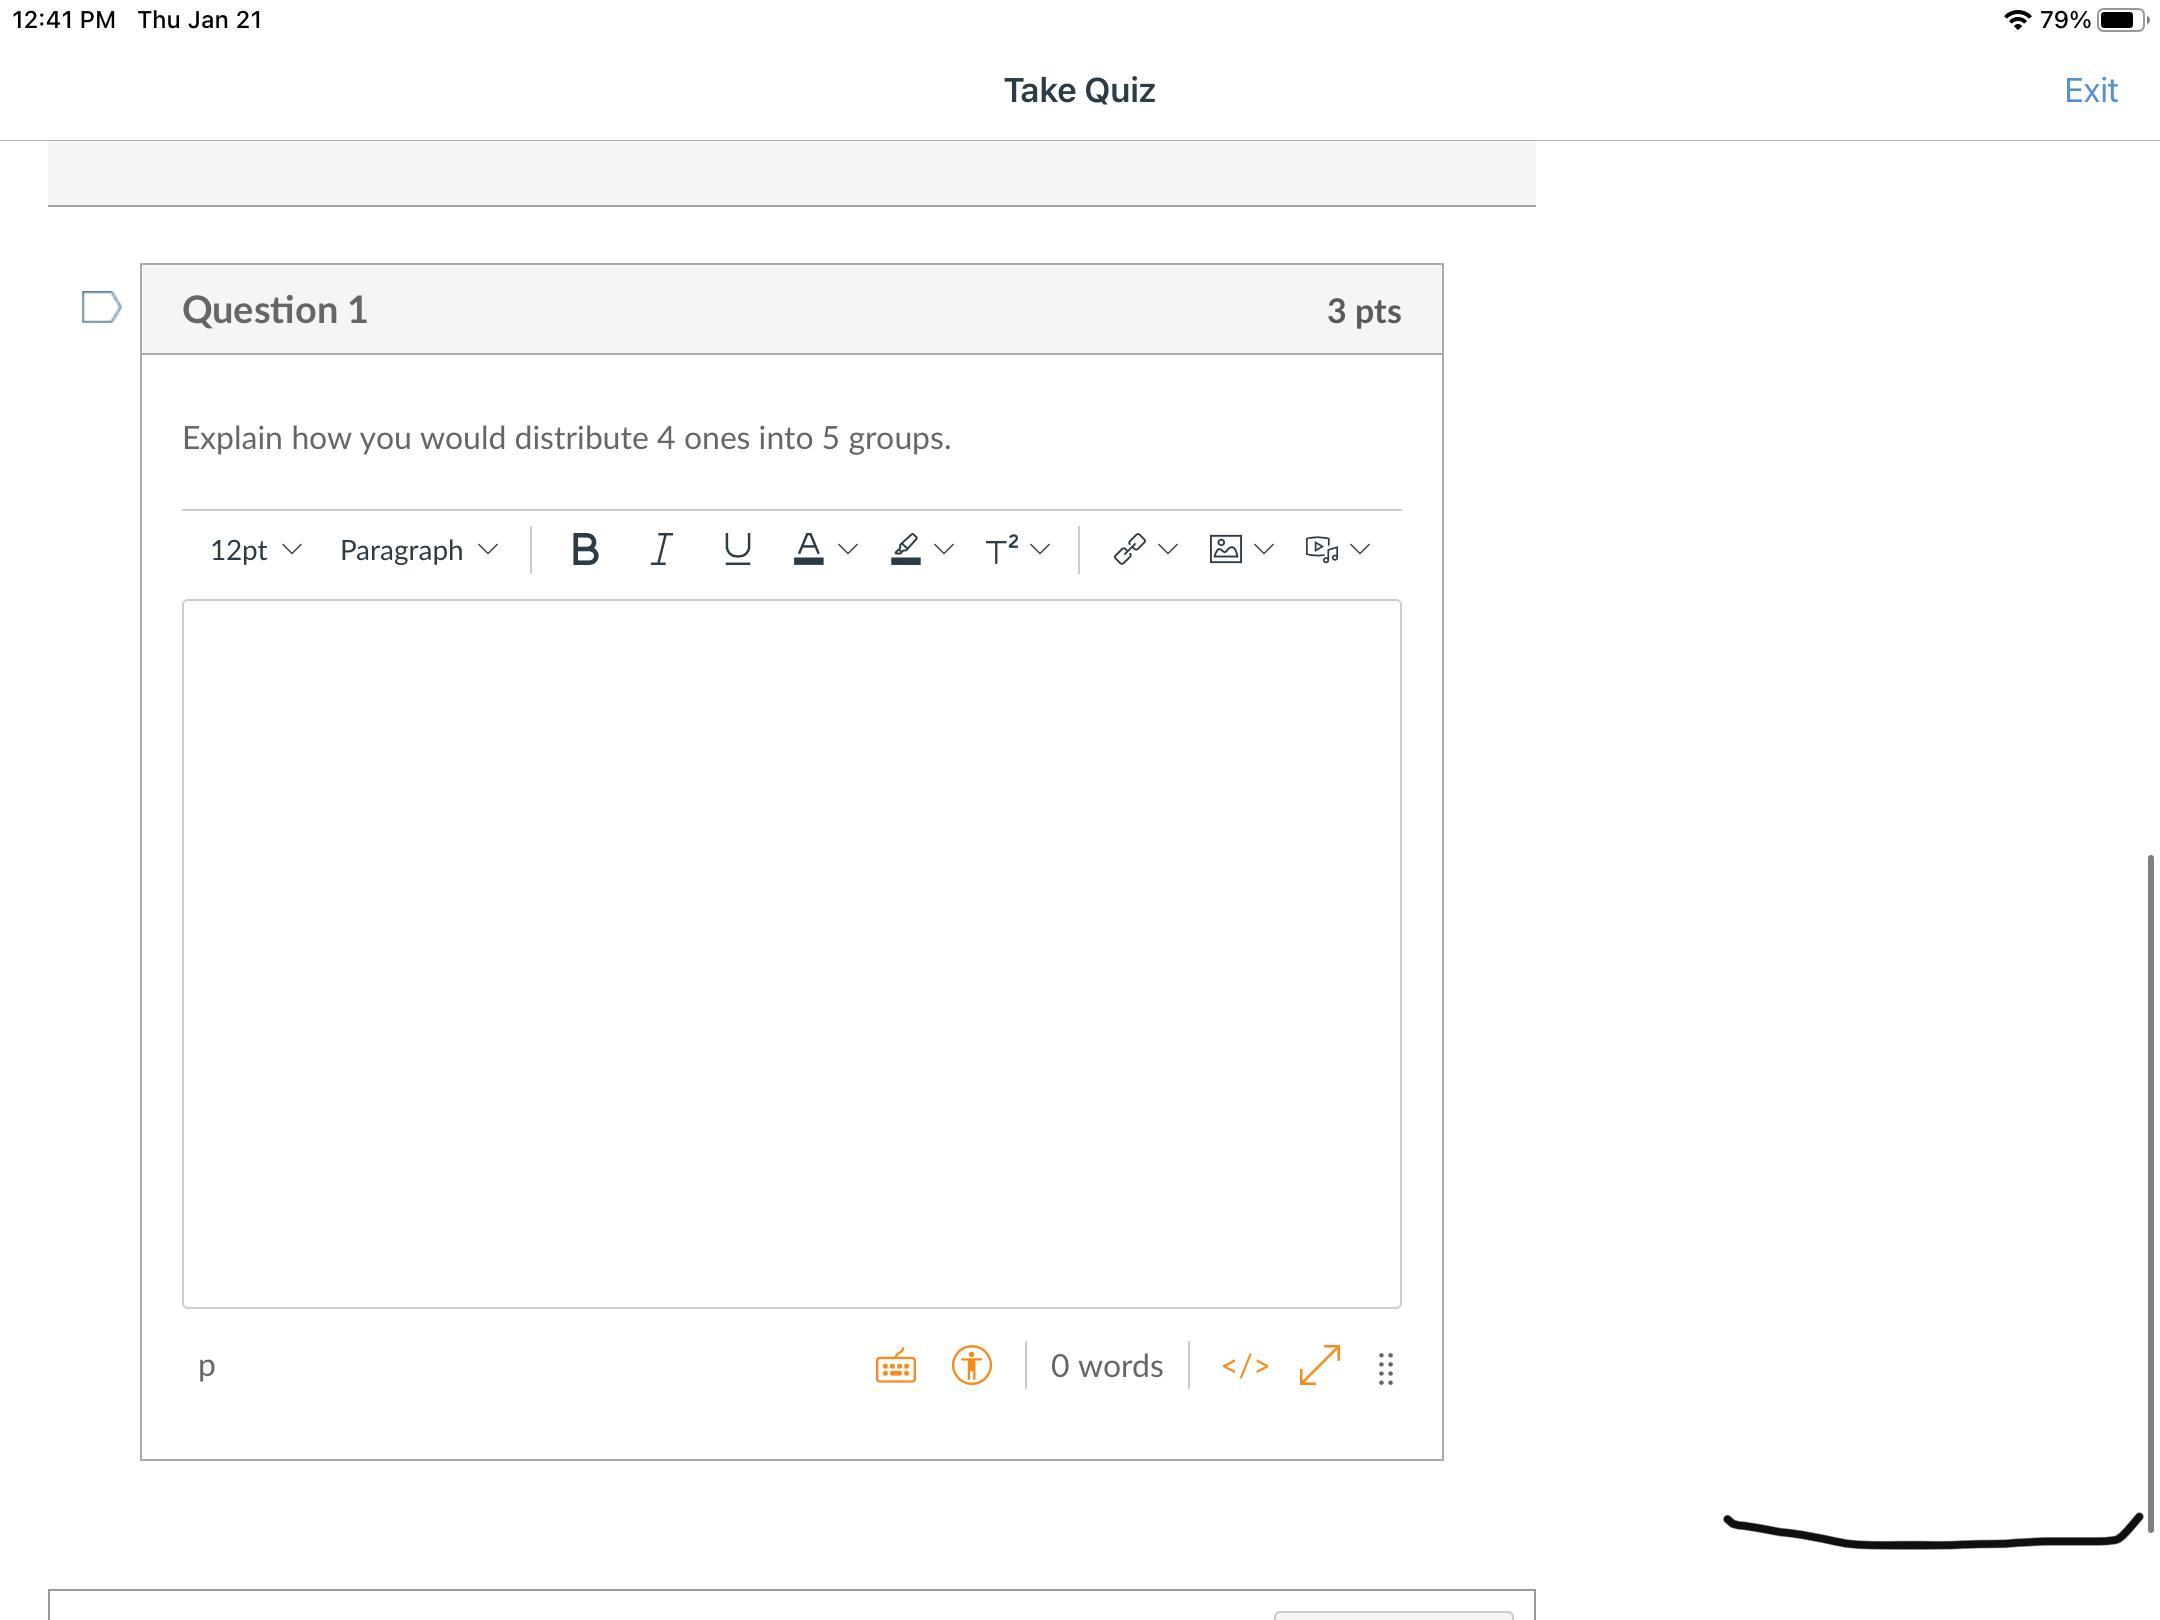Click the 0 words counter

pos(1106,1366)
